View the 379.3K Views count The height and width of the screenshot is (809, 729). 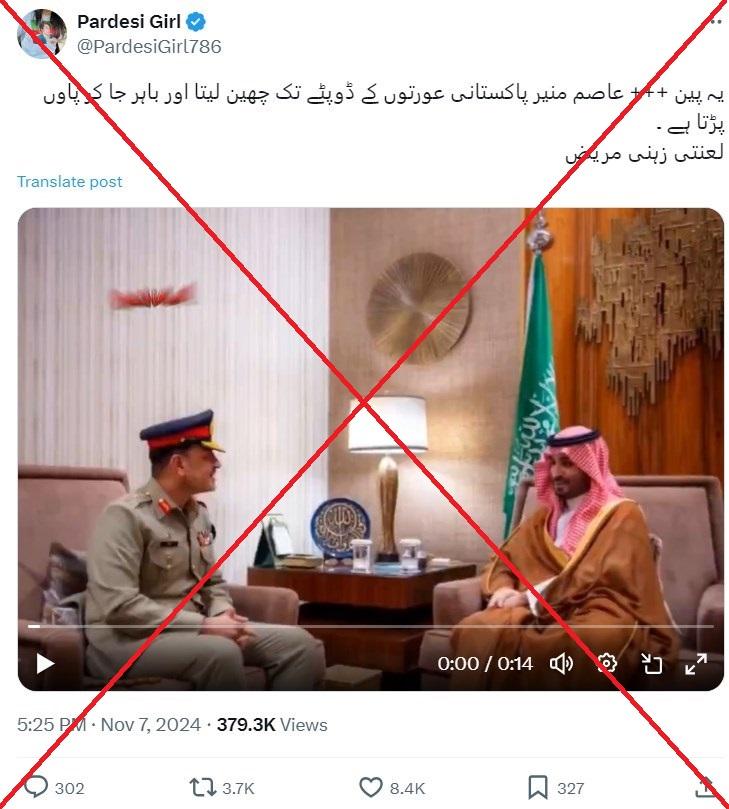[x=272, y=724]
